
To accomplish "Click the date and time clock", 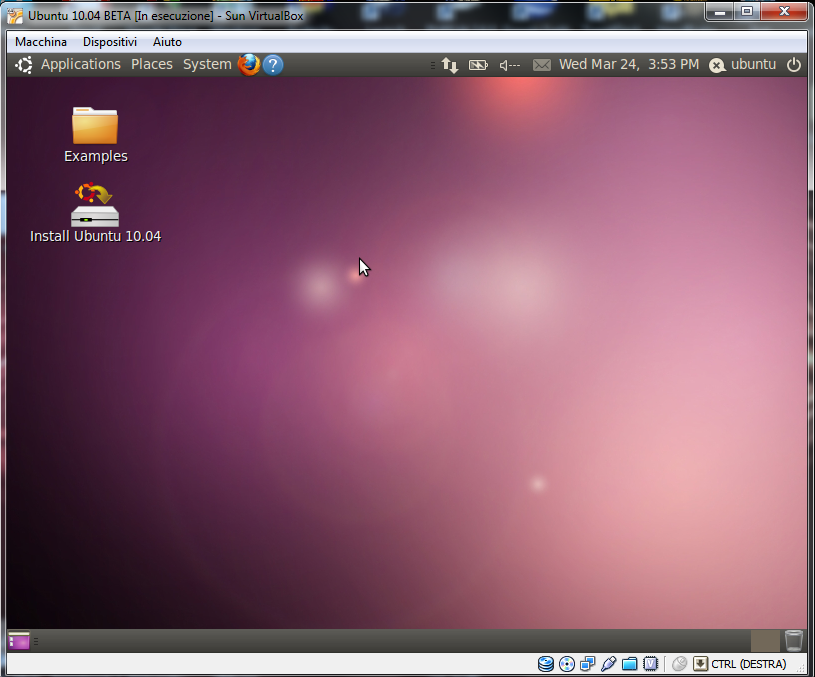I will point(629,64).
